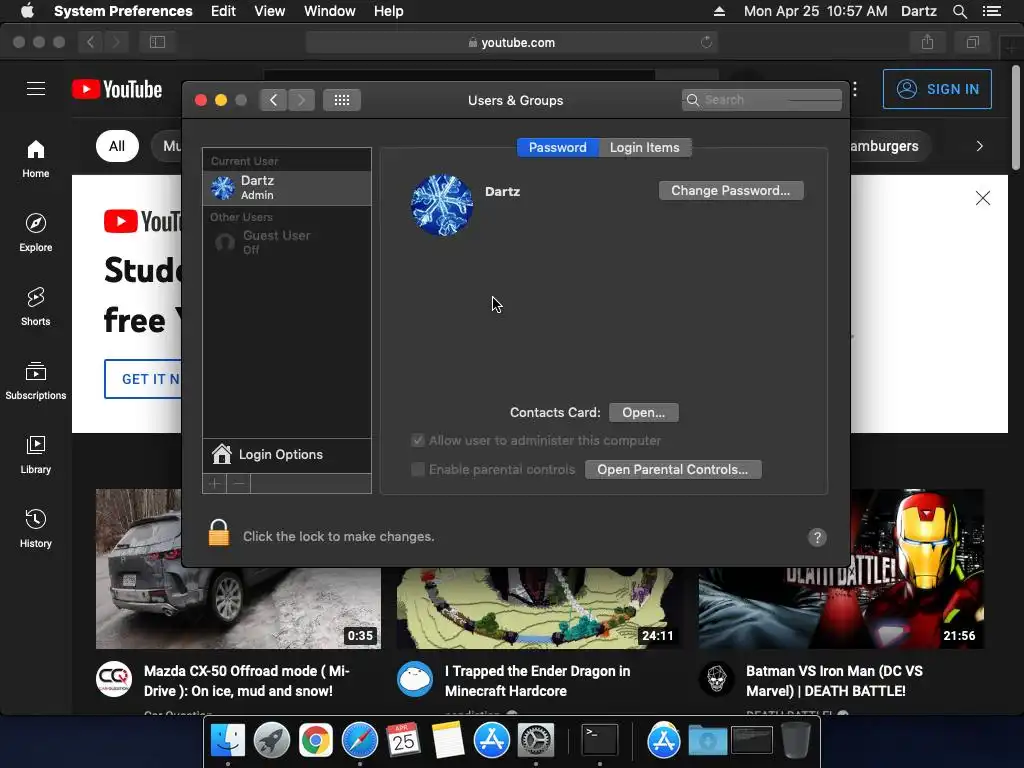
Task: Open History in YouTube sidebar
Action: [35, 528]
